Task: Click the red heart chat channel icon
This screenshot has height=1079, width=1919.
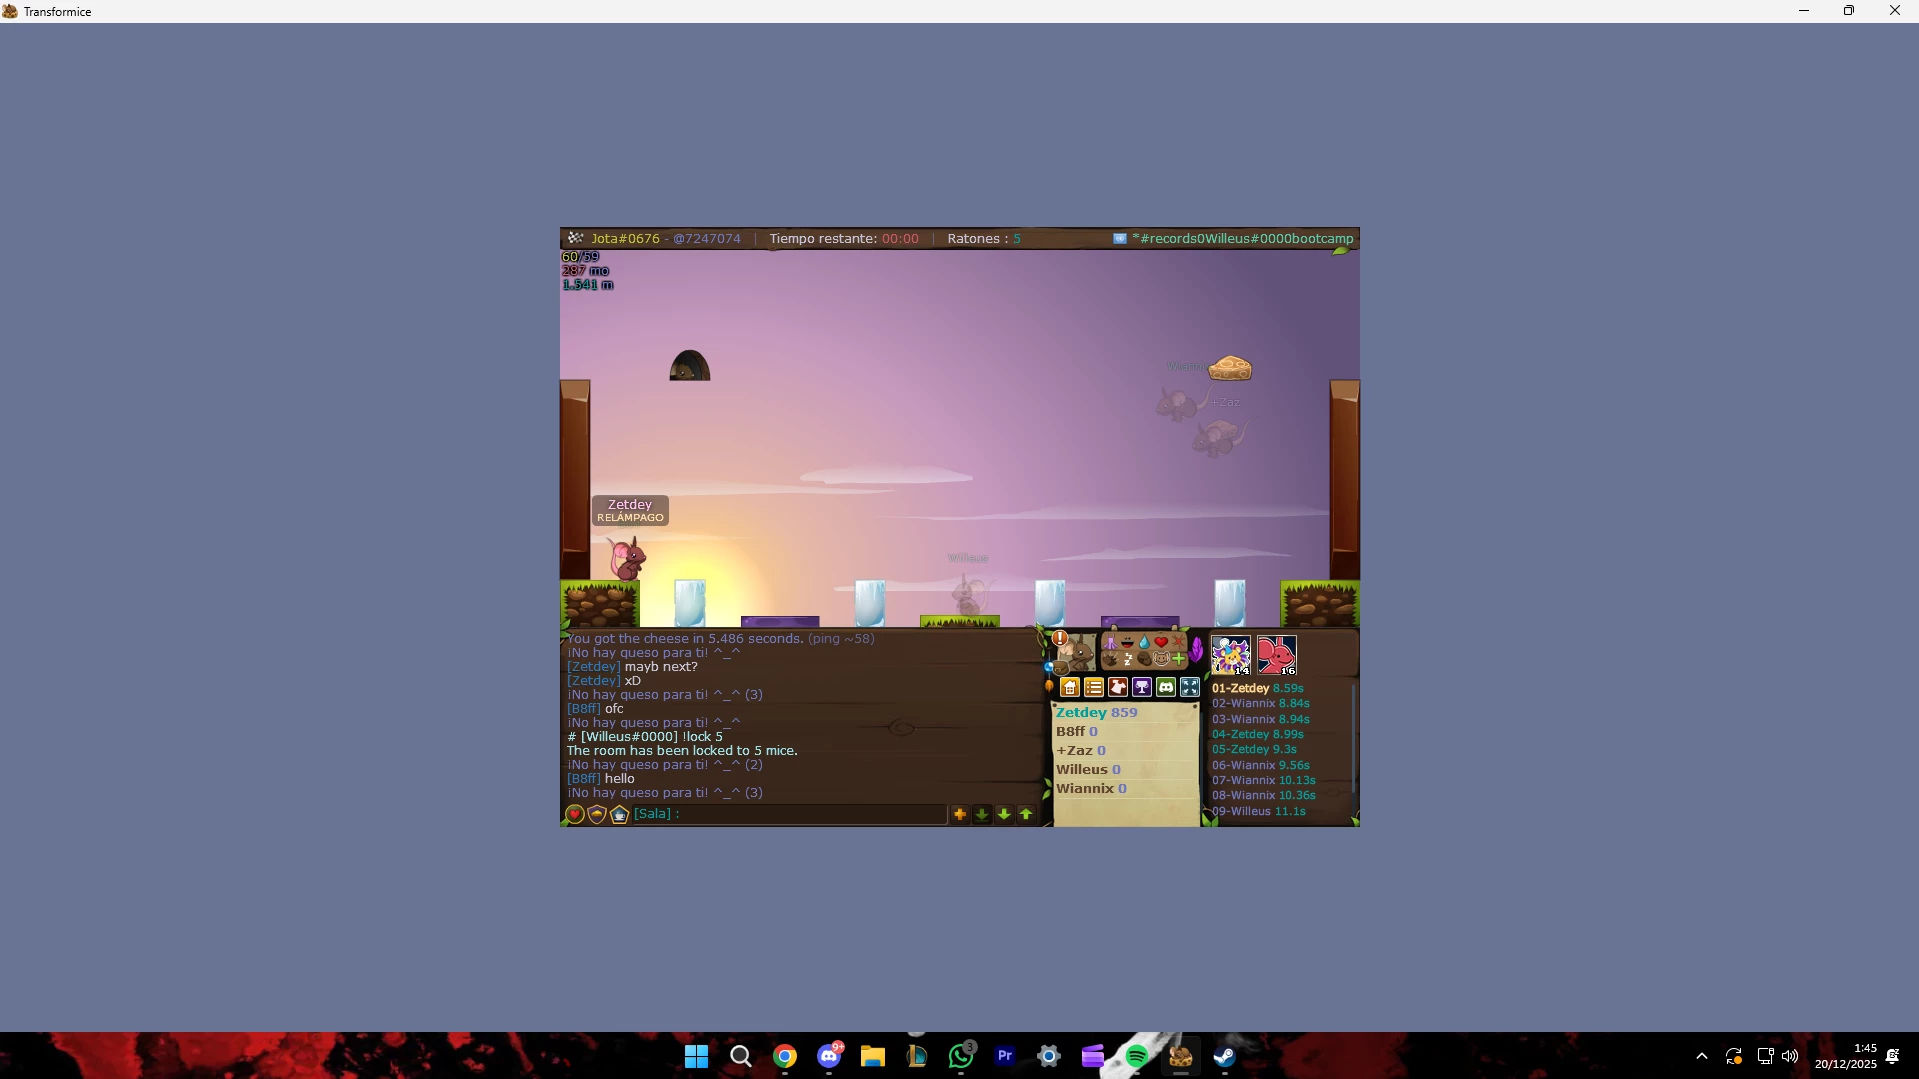Action: click(x=575, y=815)
